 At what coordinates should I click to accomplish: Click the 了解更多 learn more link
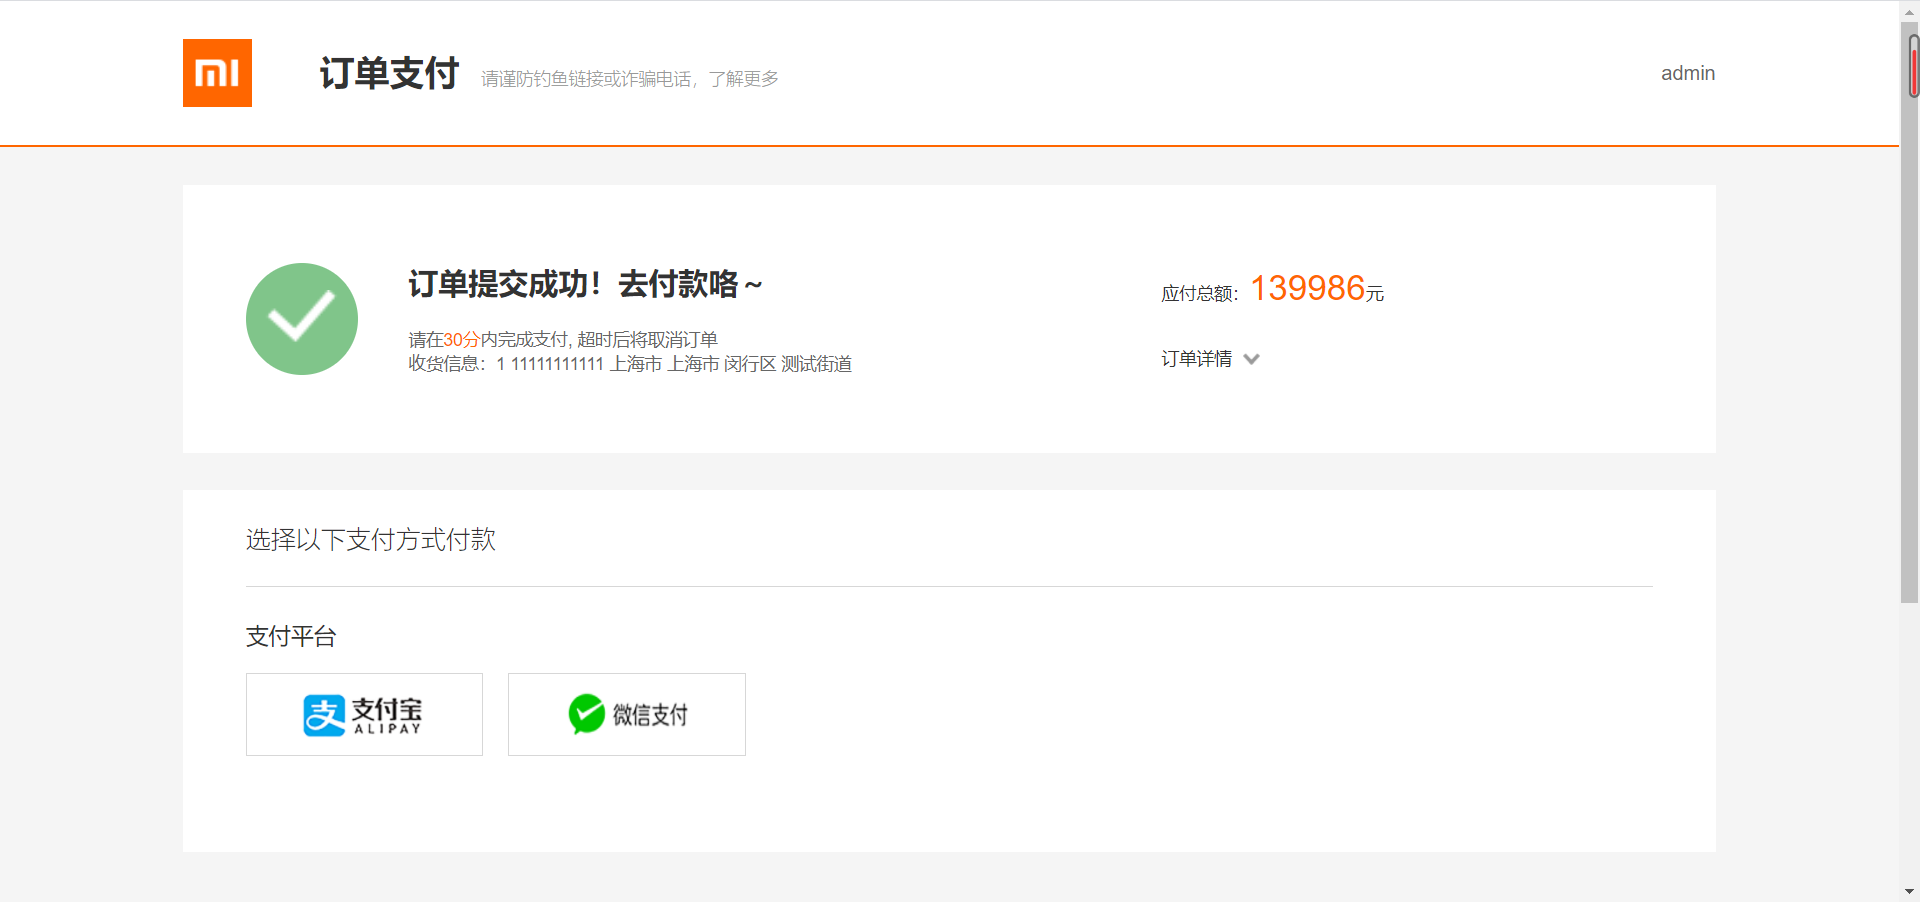744,79
